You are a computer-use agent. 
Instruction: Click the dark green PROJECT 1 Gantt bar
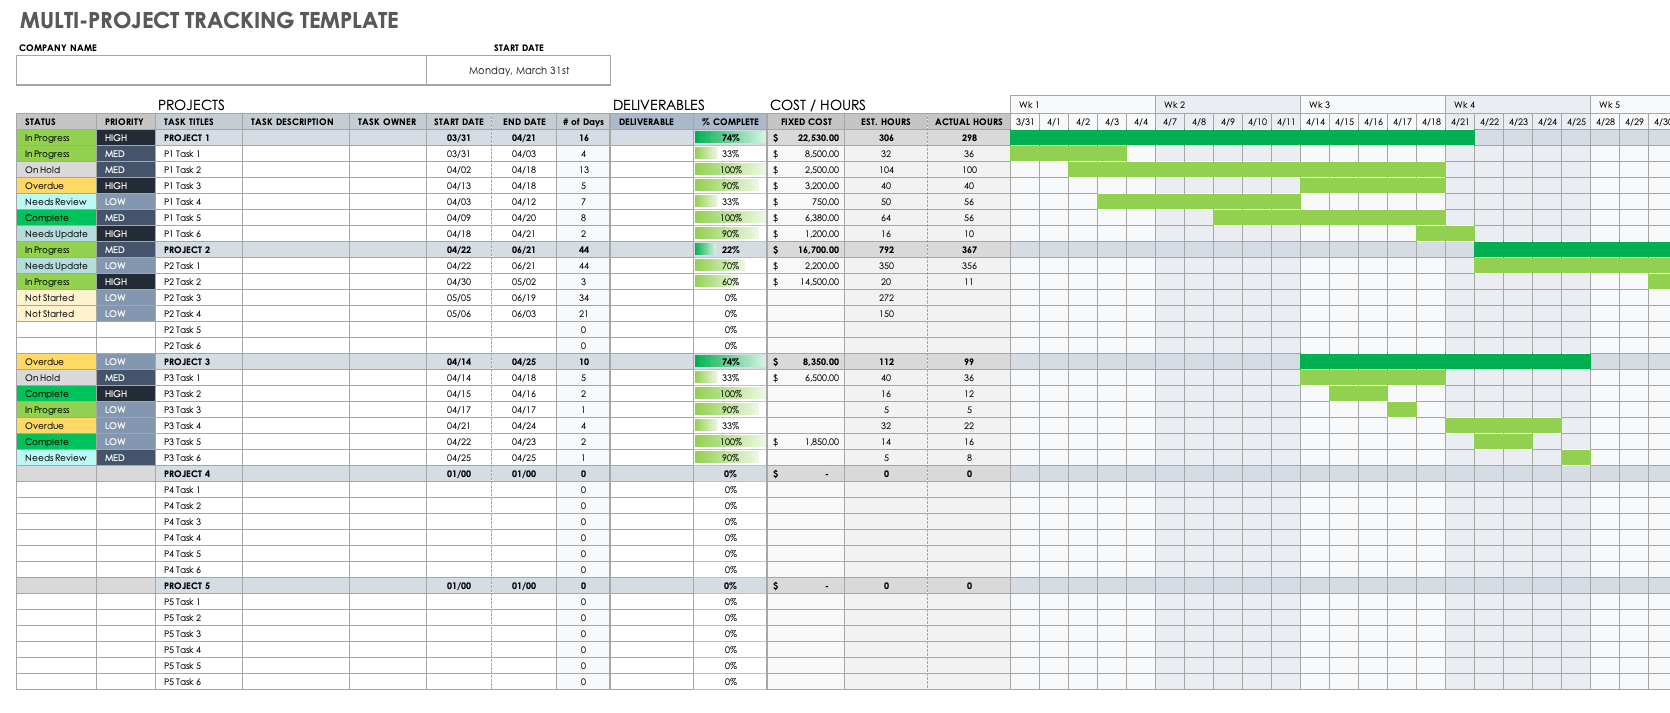pyautogui.click(x=1242, y=138)
